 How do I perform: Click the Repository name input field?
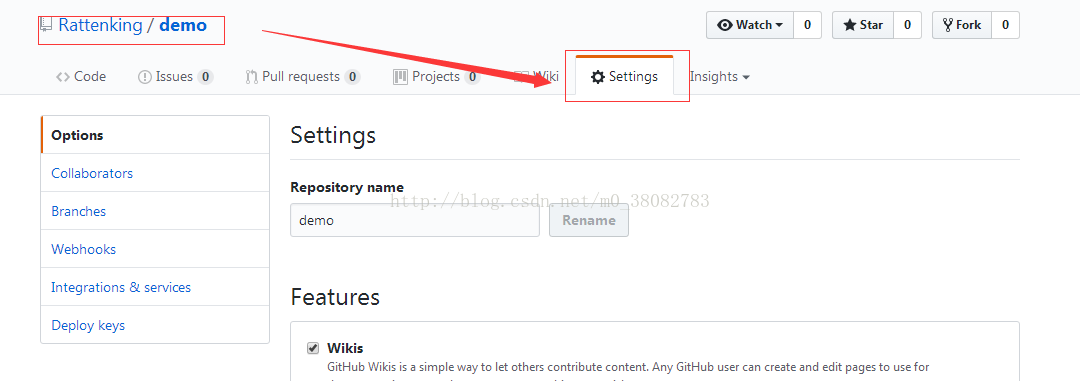(x=415, y=220)
